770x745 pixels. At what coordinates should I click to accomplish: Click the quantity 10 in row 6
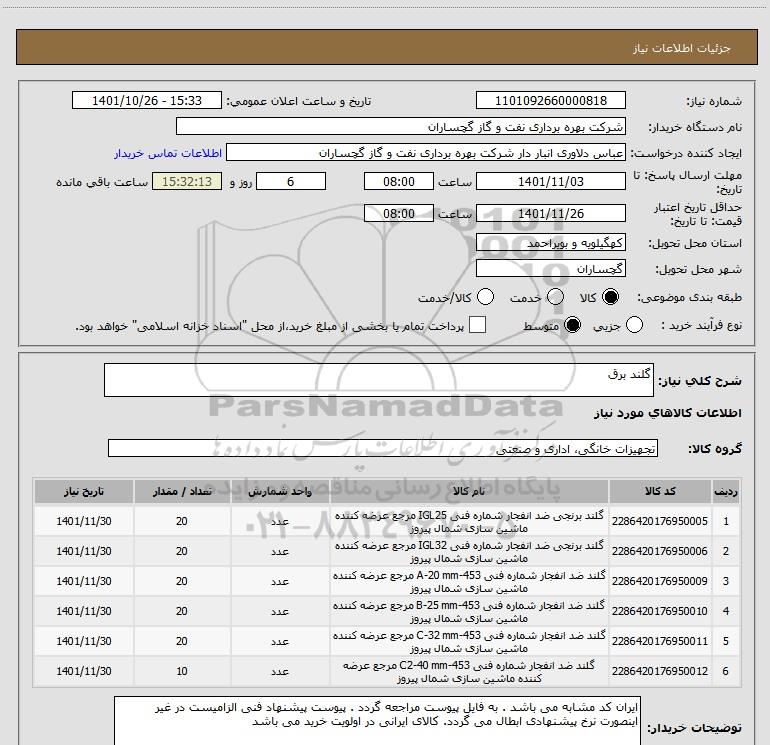pos(182,671)
